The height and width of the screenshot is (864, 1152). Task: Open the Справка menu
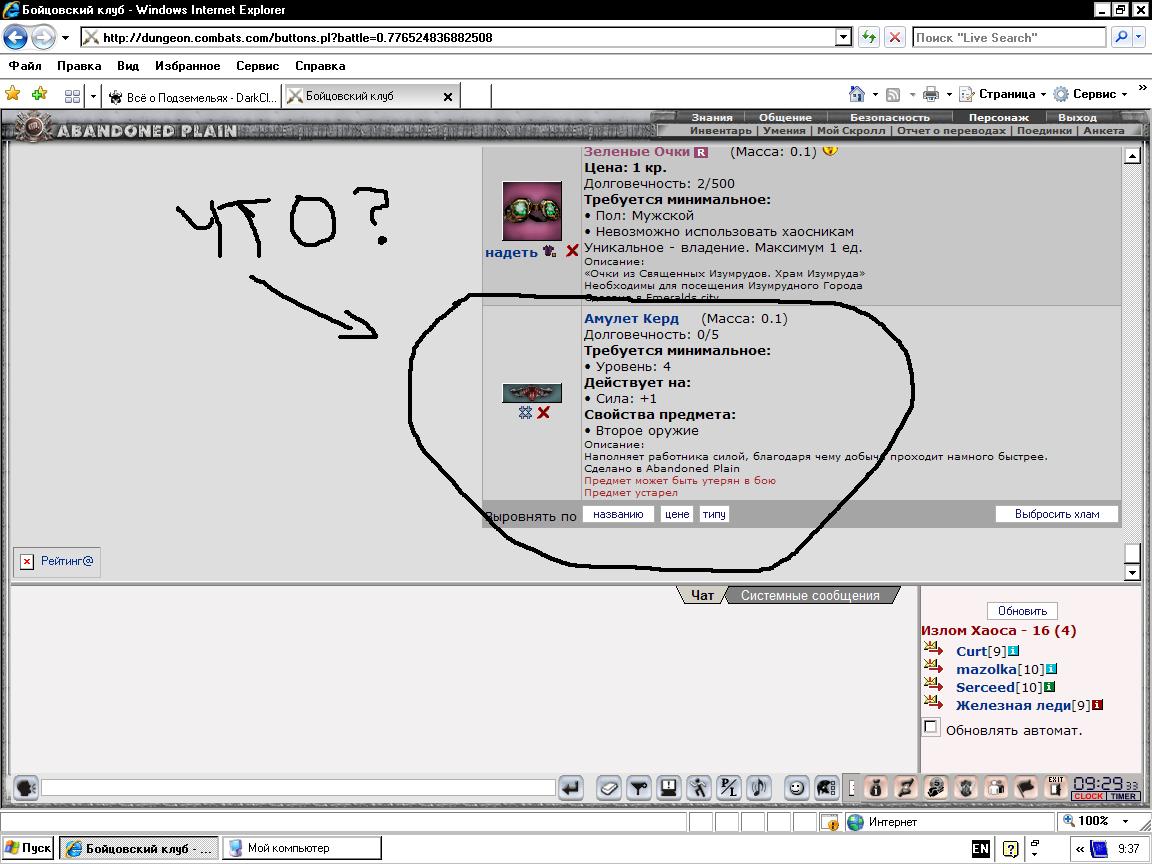320,66
